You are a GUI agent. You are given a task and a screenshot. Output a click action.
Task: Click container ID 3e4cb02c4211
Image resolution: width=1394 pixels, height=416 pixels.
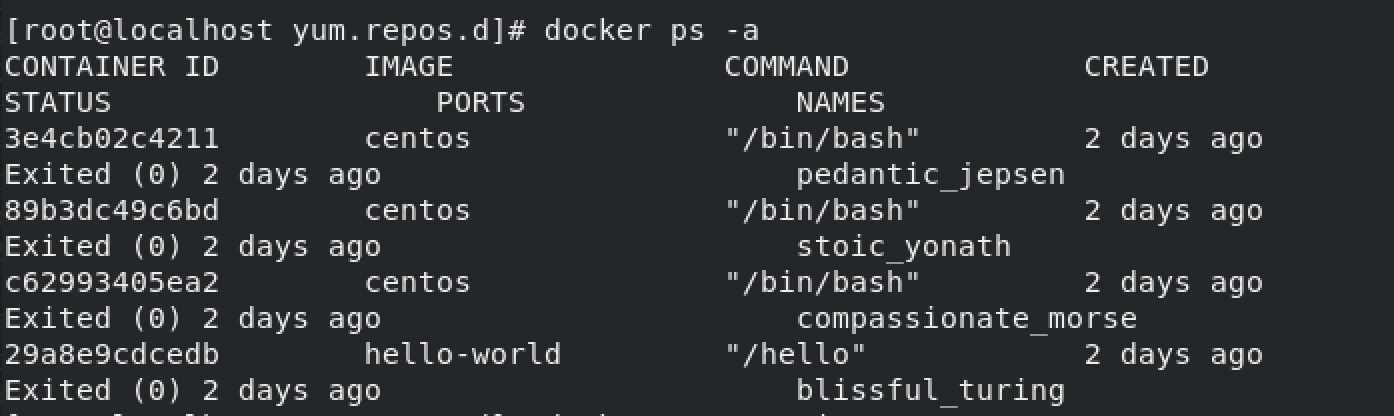[x=112, y=138]
